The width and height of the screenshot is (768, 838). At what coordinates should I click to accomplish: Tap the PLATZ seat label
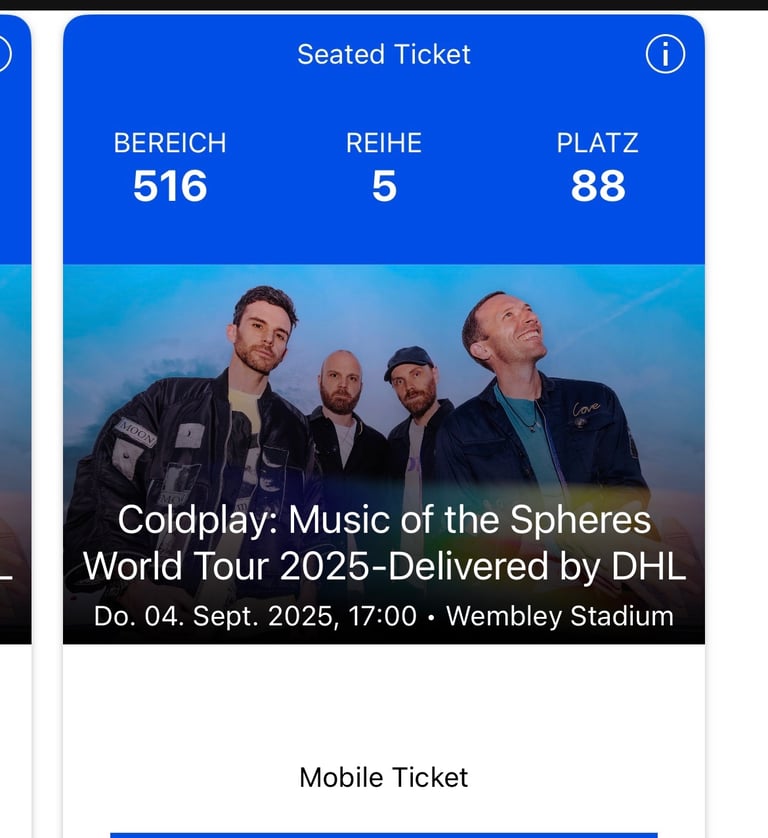pyautogui.click(x=598, y=143)
